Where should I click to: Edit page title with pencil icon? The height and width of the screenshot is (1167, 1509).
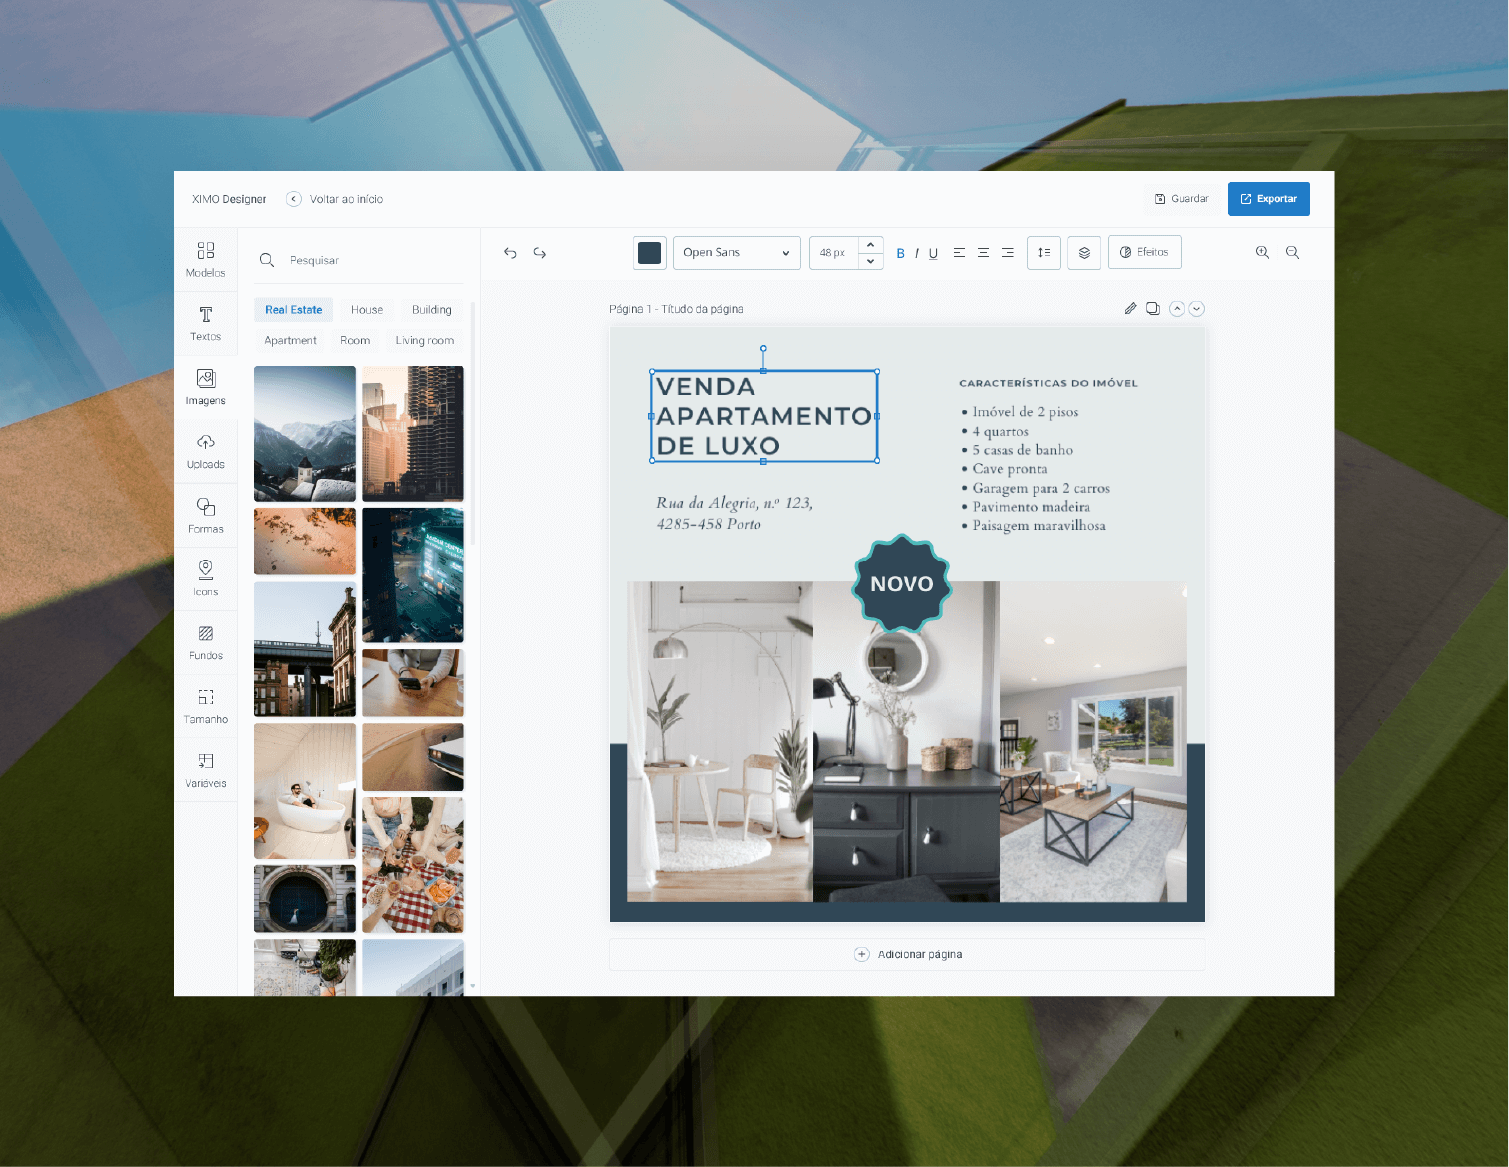click(1130, 309)
